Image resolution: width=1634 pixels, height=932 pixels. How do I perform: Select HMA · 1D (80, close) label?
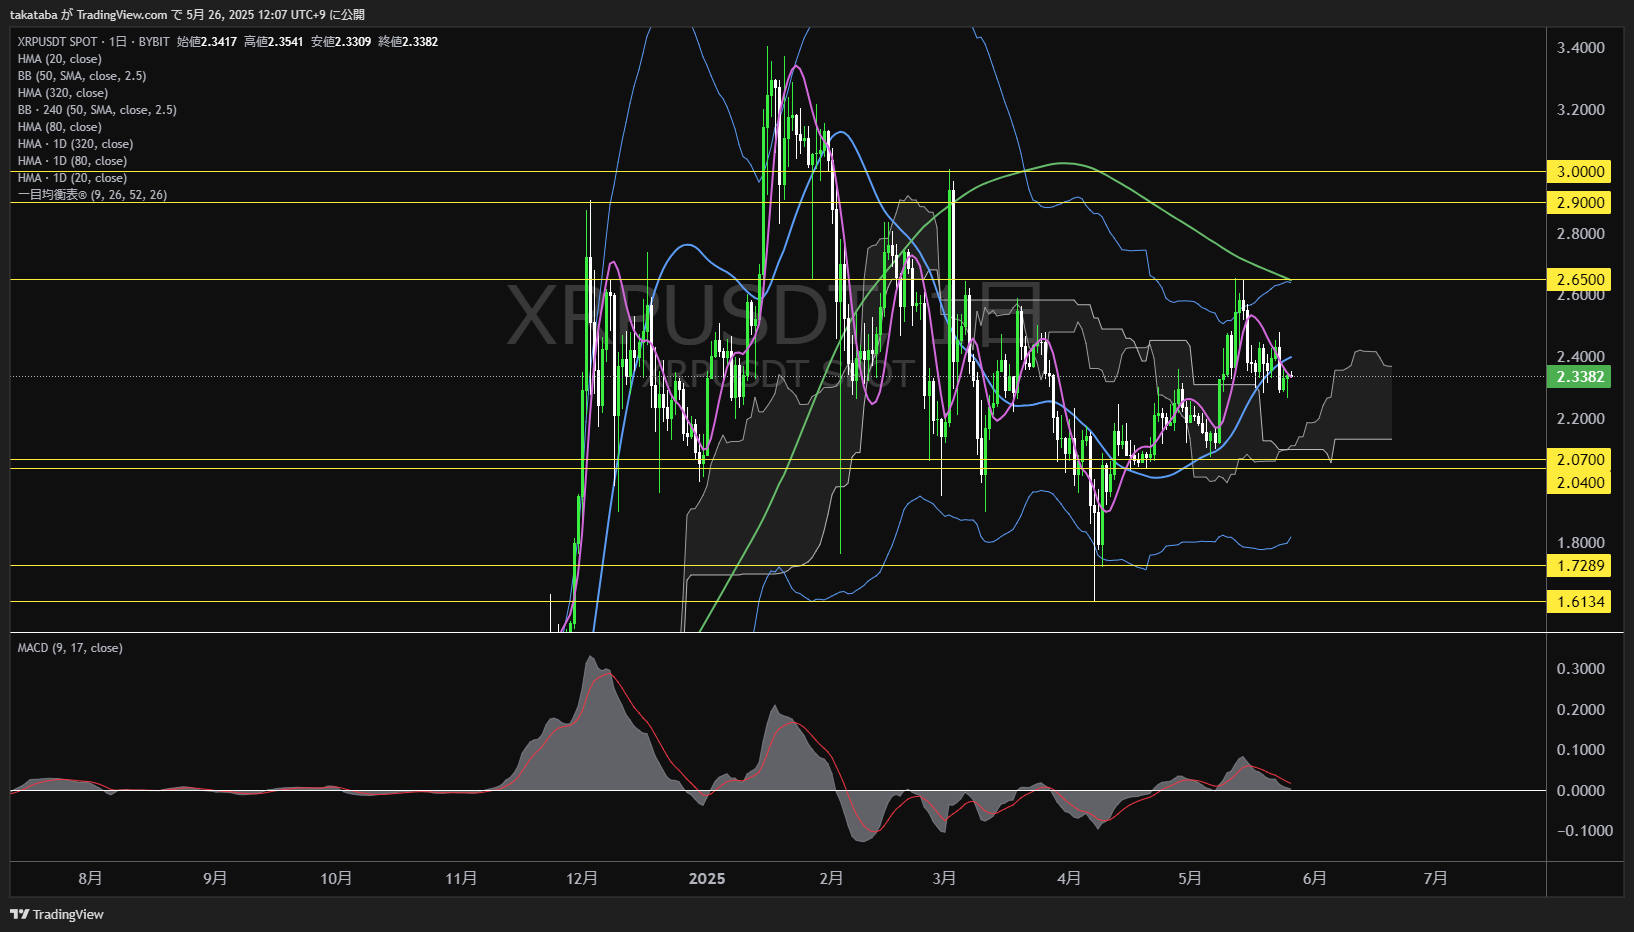click(x=72, y=161)
